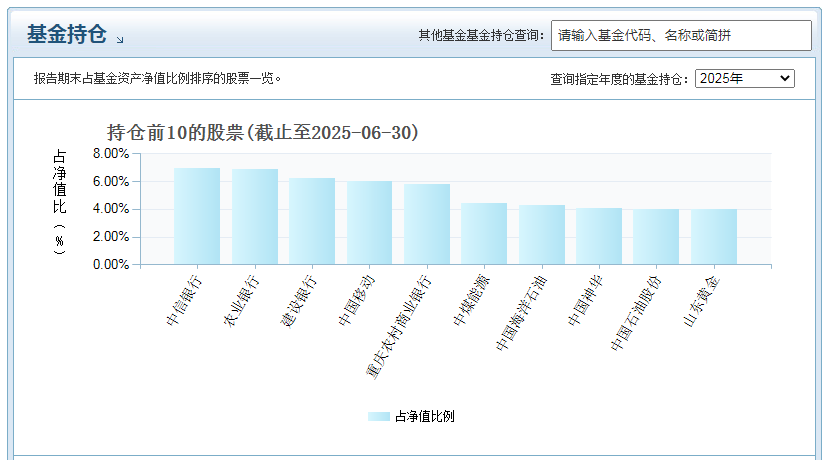Click the 8.00% y-axis value
The width and height of the screenshot is (828, 460).
click(111, 154)
